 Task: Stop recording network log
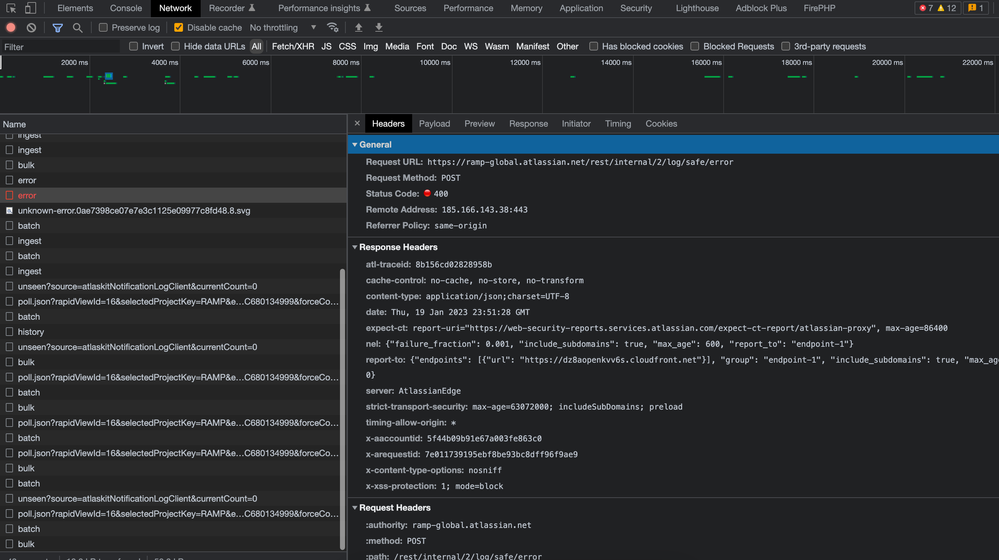(11, 27)
